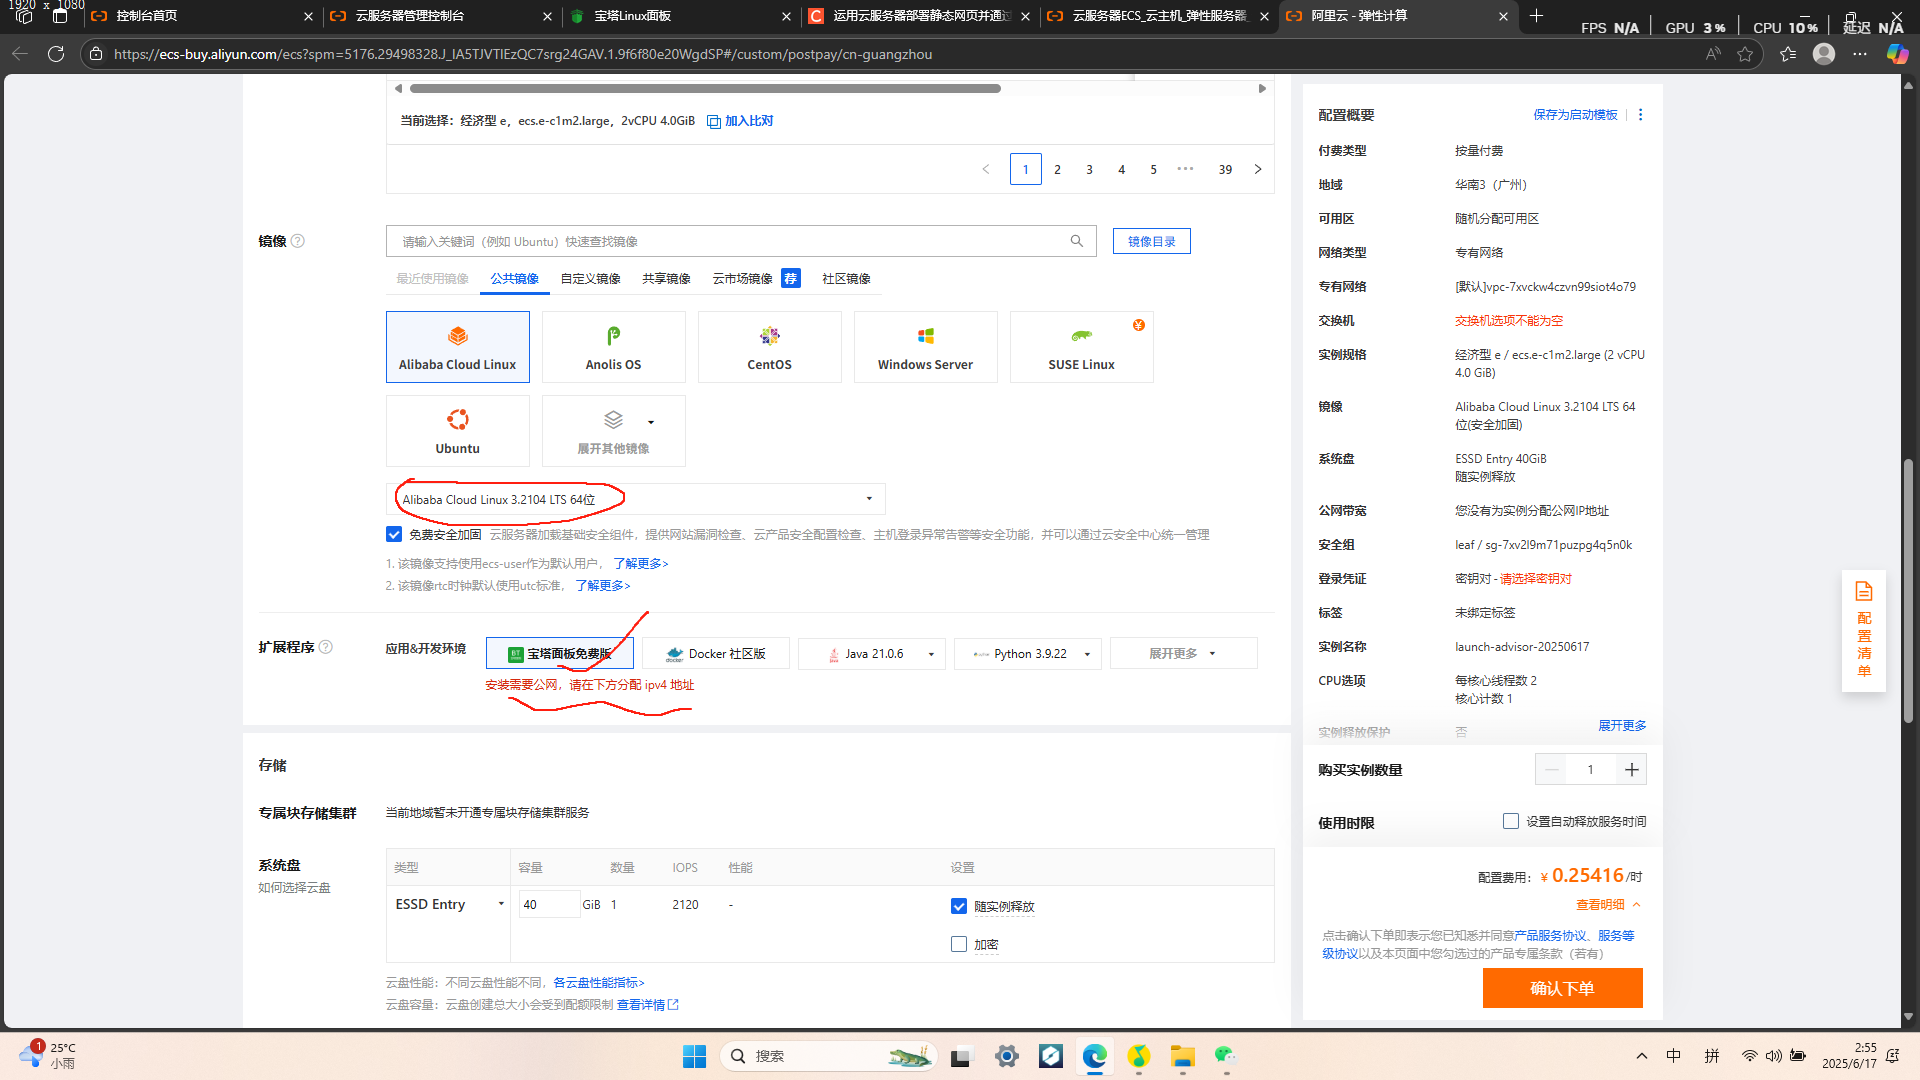The image size is (1920, 1080).
Task: Click the plus to increase instance quantity
Action: click(1632, 769)
